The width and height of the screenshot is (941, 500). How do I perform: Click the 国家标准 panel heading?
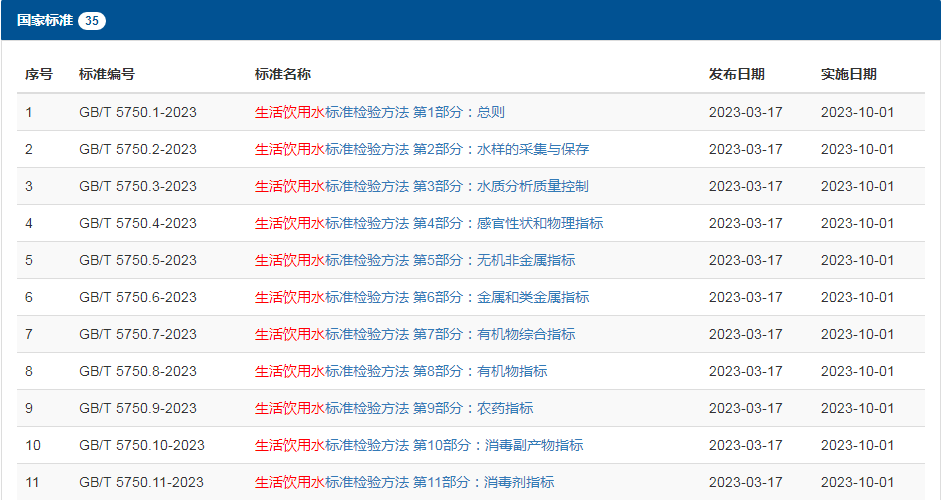(x=45, y=20)
